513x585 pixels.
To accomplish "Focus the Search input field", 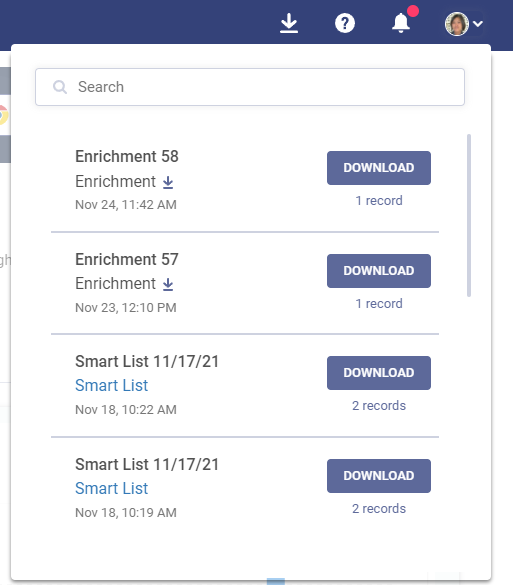I will coord(250,87).
